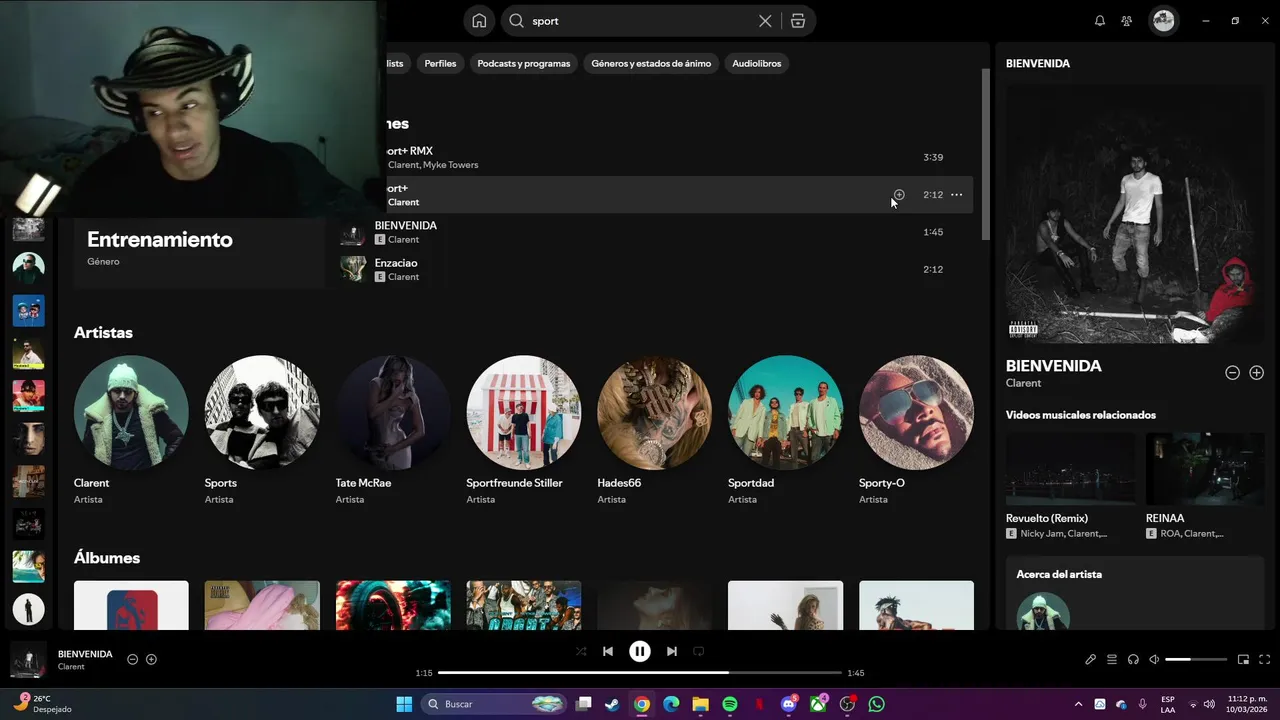Skip to previous track

click(x=608, y=651)
